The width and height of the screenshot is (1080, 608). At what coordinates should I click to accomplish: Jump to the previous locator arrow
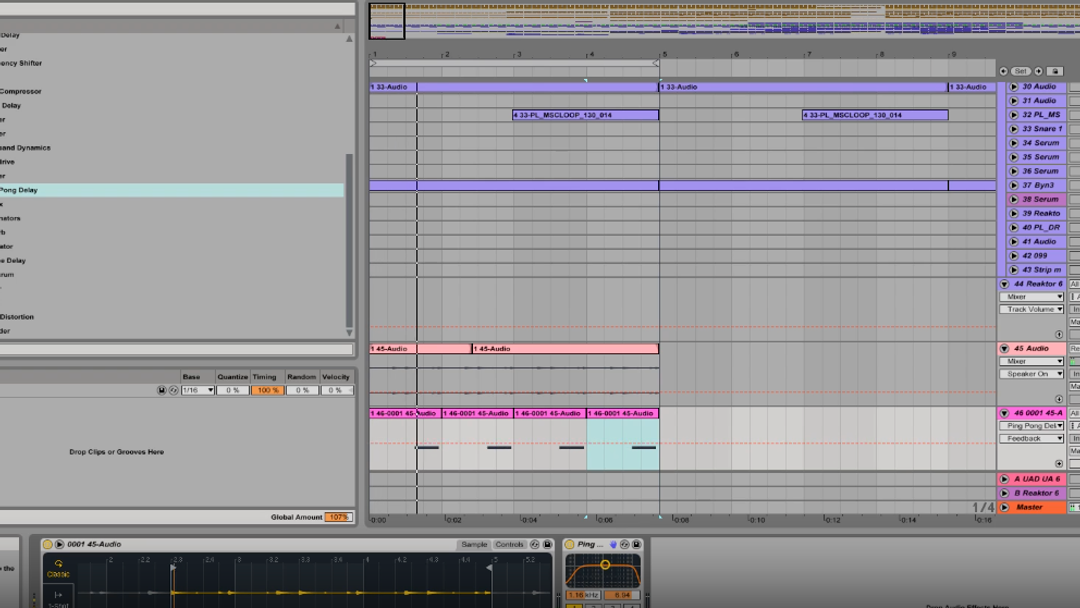coord(1004,71)
